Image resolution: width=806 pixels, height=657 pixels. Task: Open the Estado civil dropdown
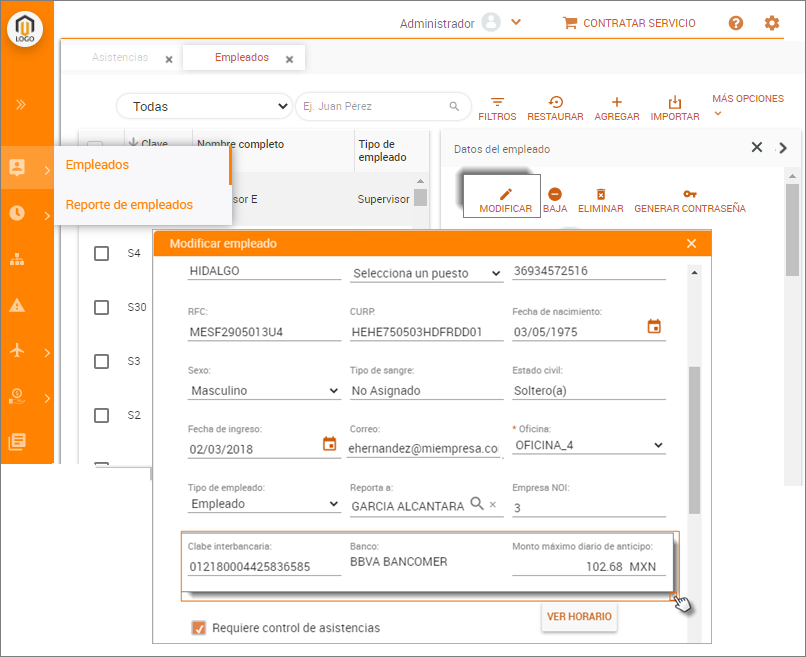click(x=588, y=390)
